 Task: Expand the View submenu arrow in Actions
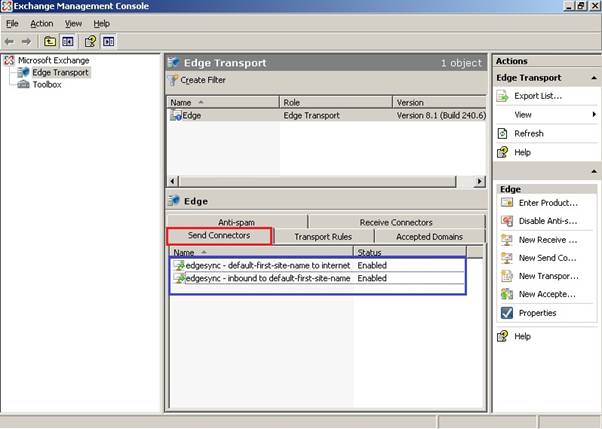[594, 114]
